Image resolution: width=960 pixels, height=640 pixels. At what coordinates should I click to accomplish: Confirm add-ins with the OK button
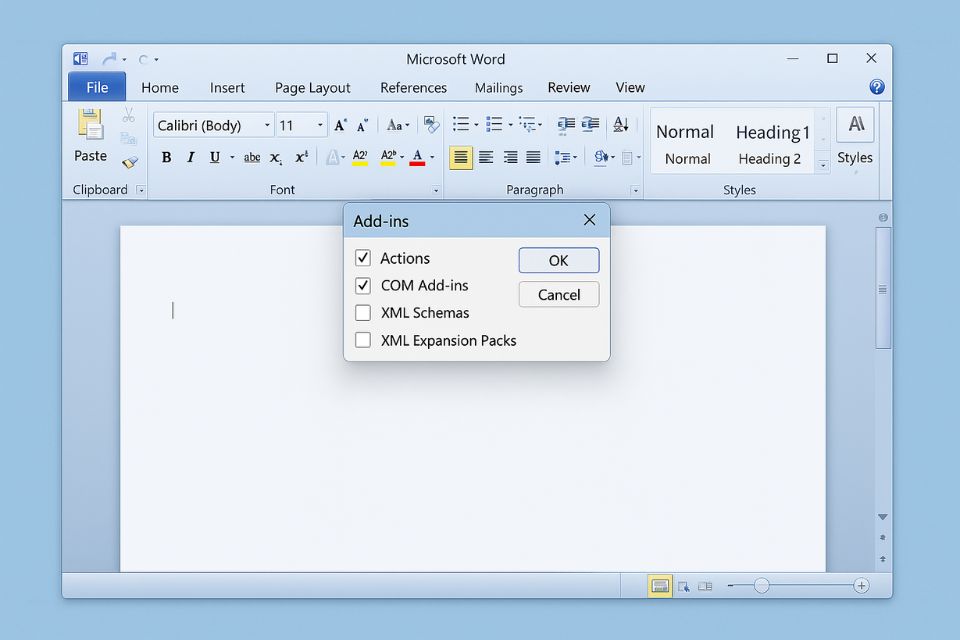point(558,260)
